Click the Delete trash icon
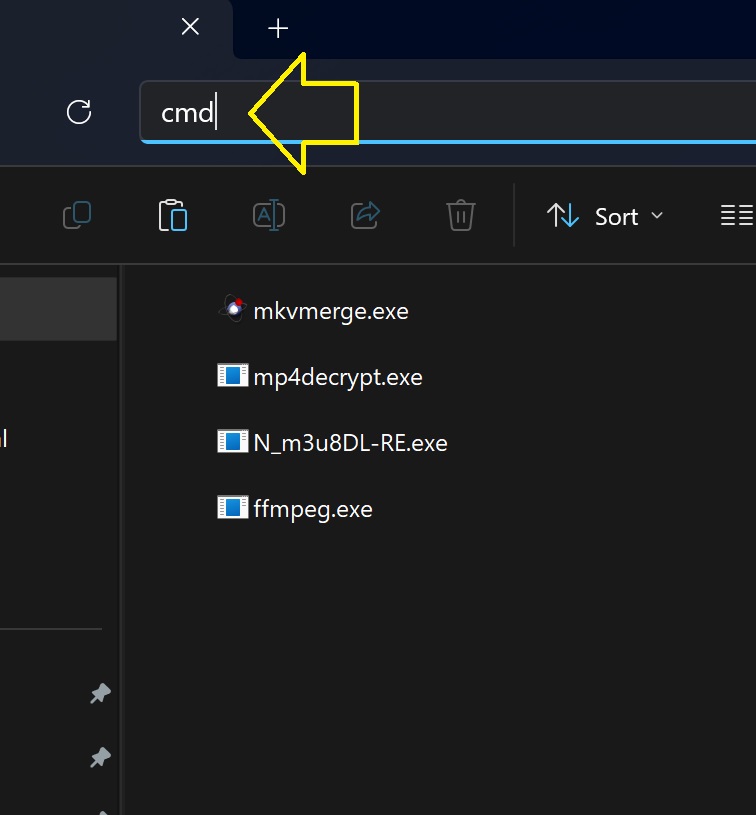This screenshot has width=756, height=815. point(461,215)
